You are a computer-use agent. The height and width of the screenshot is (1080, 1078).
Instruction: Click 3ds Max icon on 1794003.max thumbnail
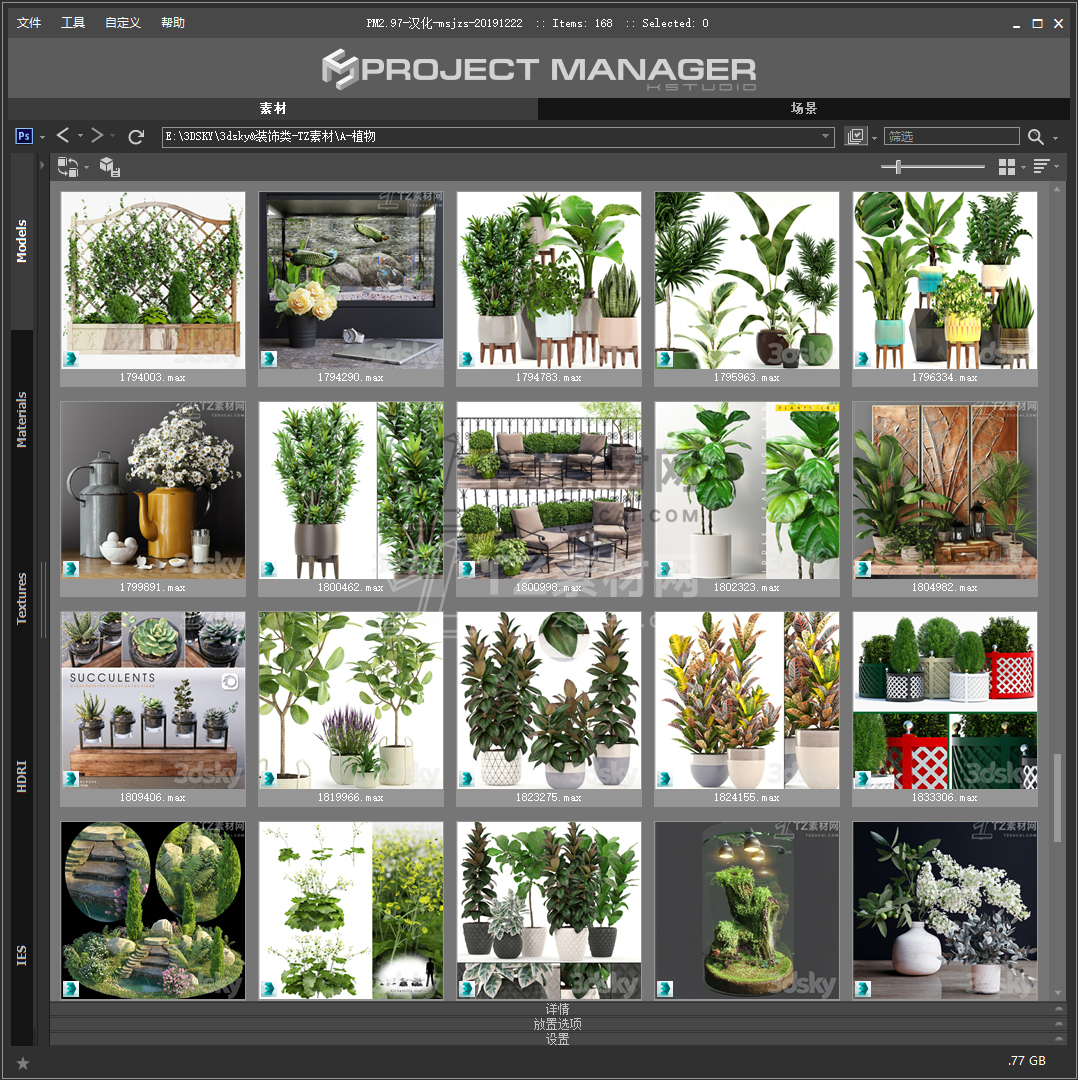pyautogui.click(x=71, y=359)
